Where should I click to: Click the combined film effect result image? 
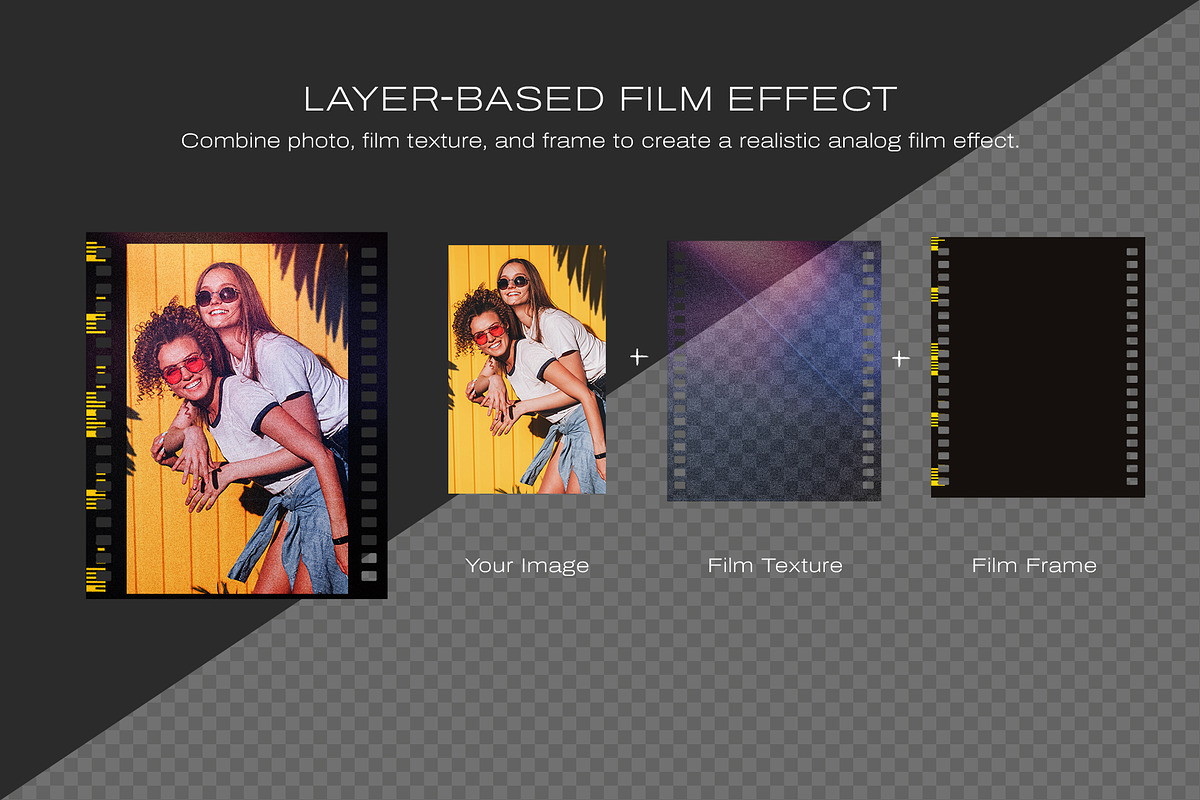tap(236, 415)
